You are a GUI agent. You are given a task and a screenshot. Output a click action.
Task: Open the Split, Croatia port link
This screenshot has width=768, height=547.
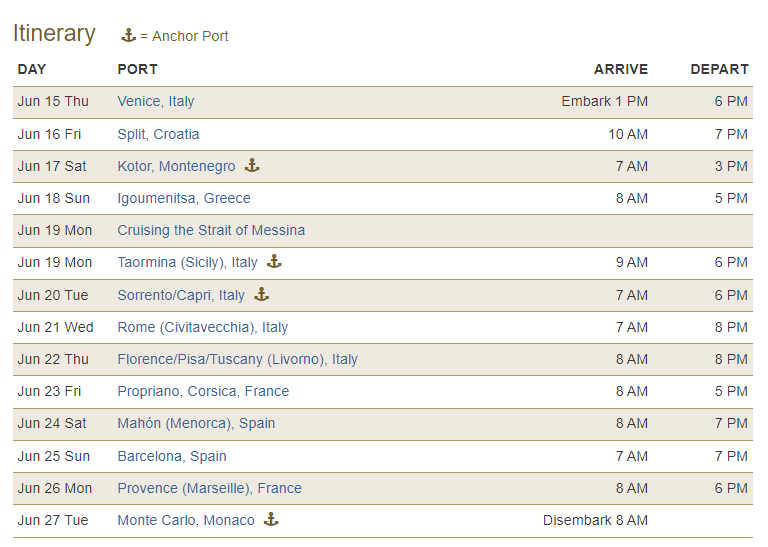click(158, 134)
